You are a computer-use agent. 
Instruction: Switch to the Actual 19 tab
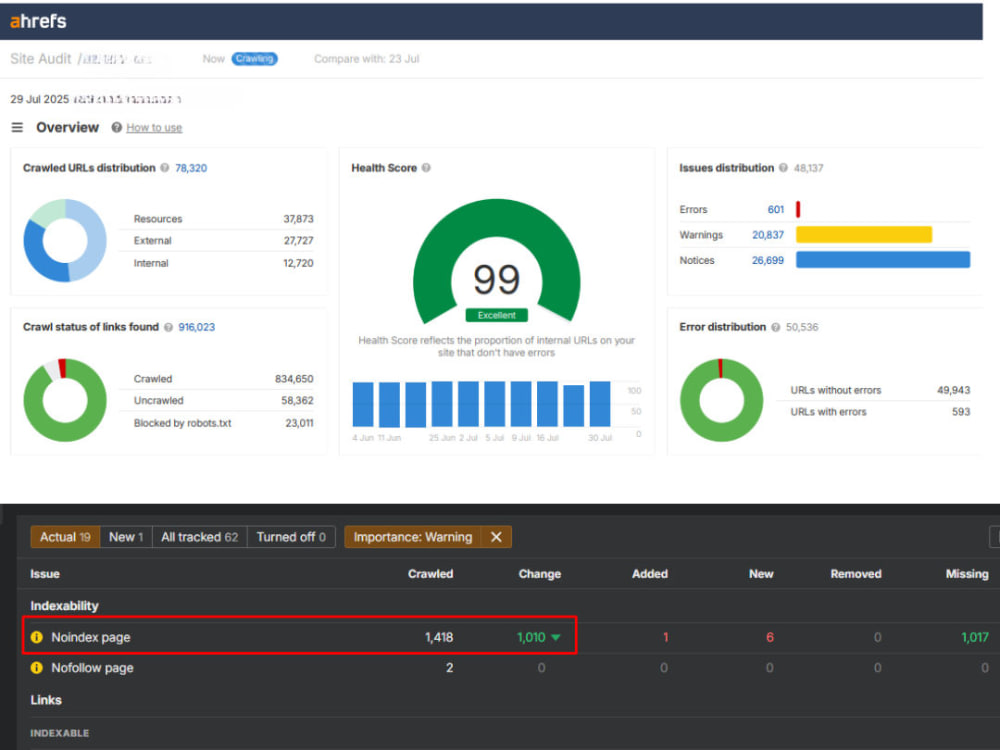65,537
